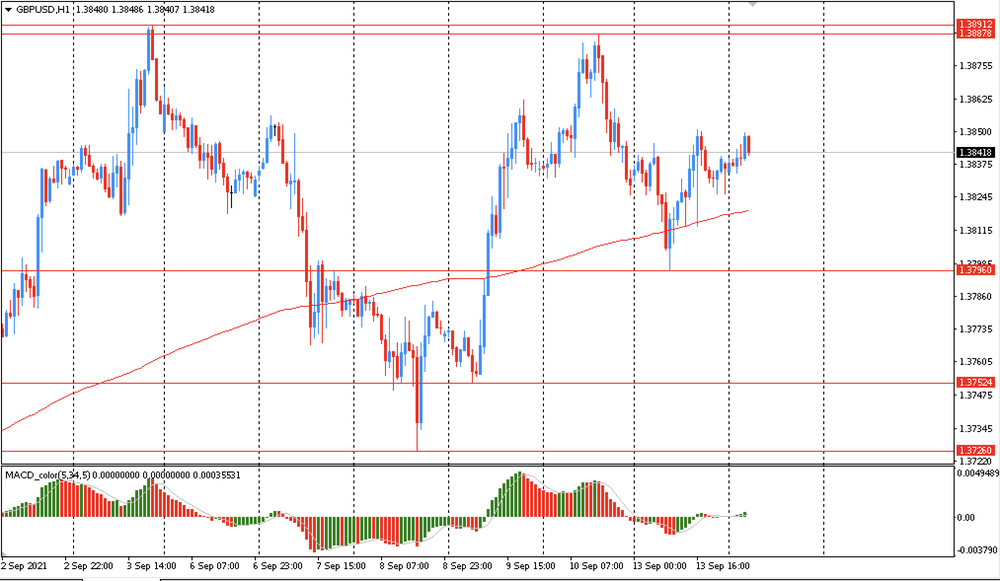The width and height of the screenshot is (1000, 581).
Task: Click the 1.38755 price scale value
Action: coord(976,66)
